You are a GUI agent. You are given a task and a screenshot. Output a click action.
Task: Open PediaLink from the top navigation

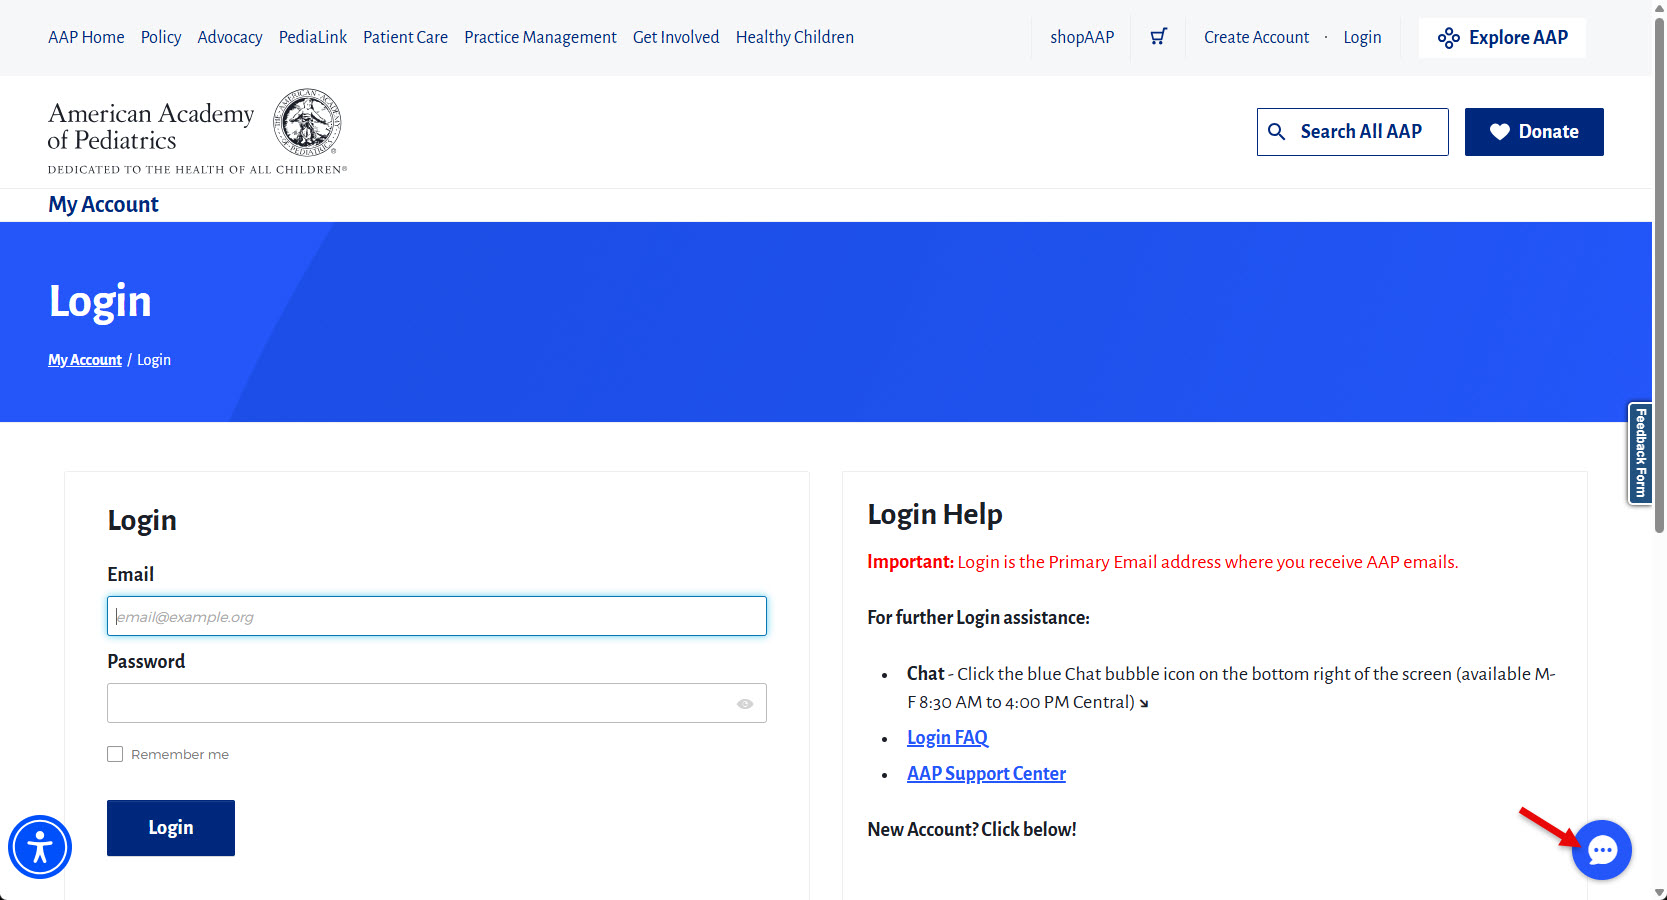click(x=313, y=37)
